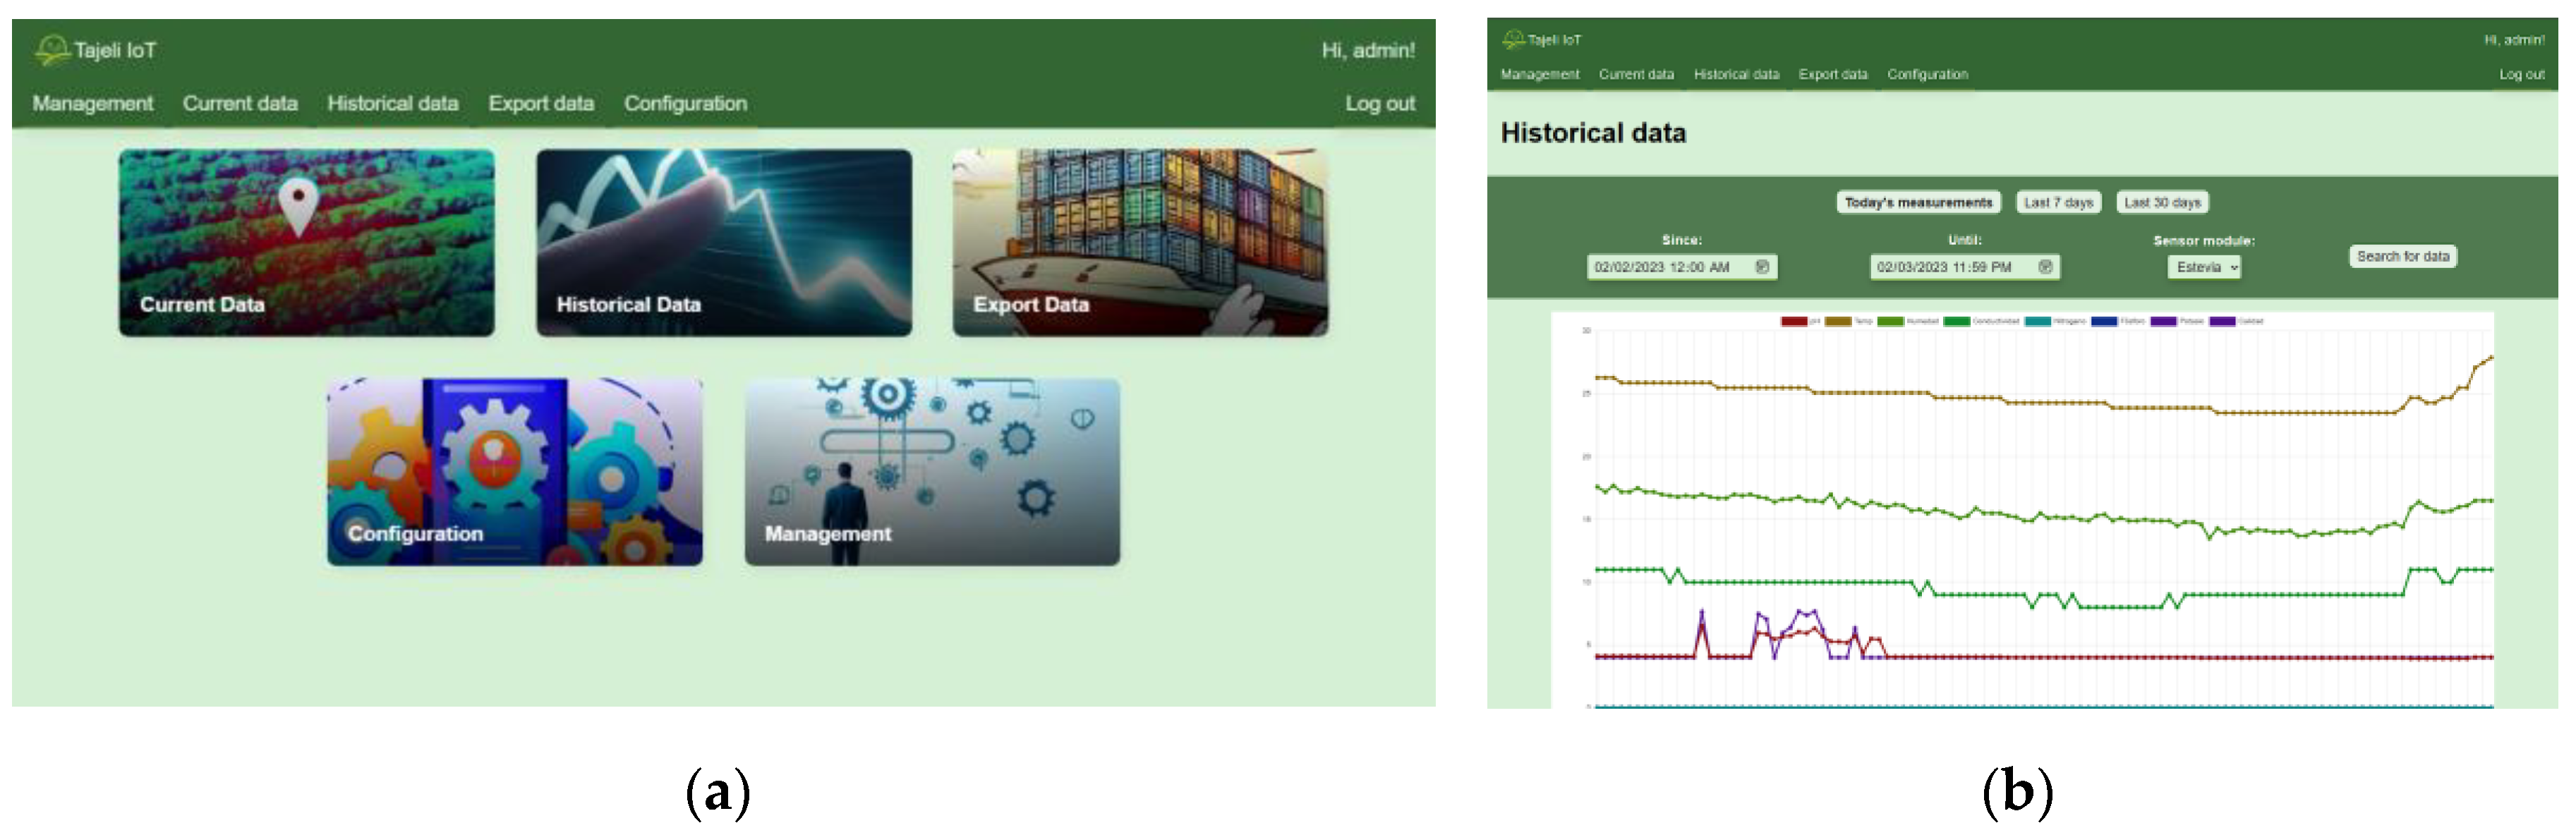The width and height of the screenshot is (2576, 835).
Task: Expand the Sensor module dropdown
Action: click(2204, 267)
